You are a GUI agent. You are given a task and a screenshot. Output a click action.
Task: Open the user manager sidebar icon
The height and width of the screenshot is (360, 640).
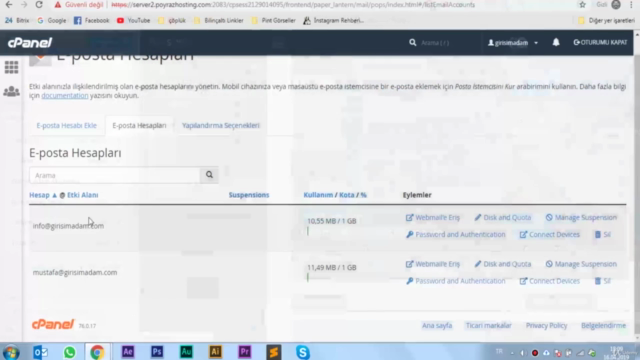pyautogui.click(x=11, y=91)
